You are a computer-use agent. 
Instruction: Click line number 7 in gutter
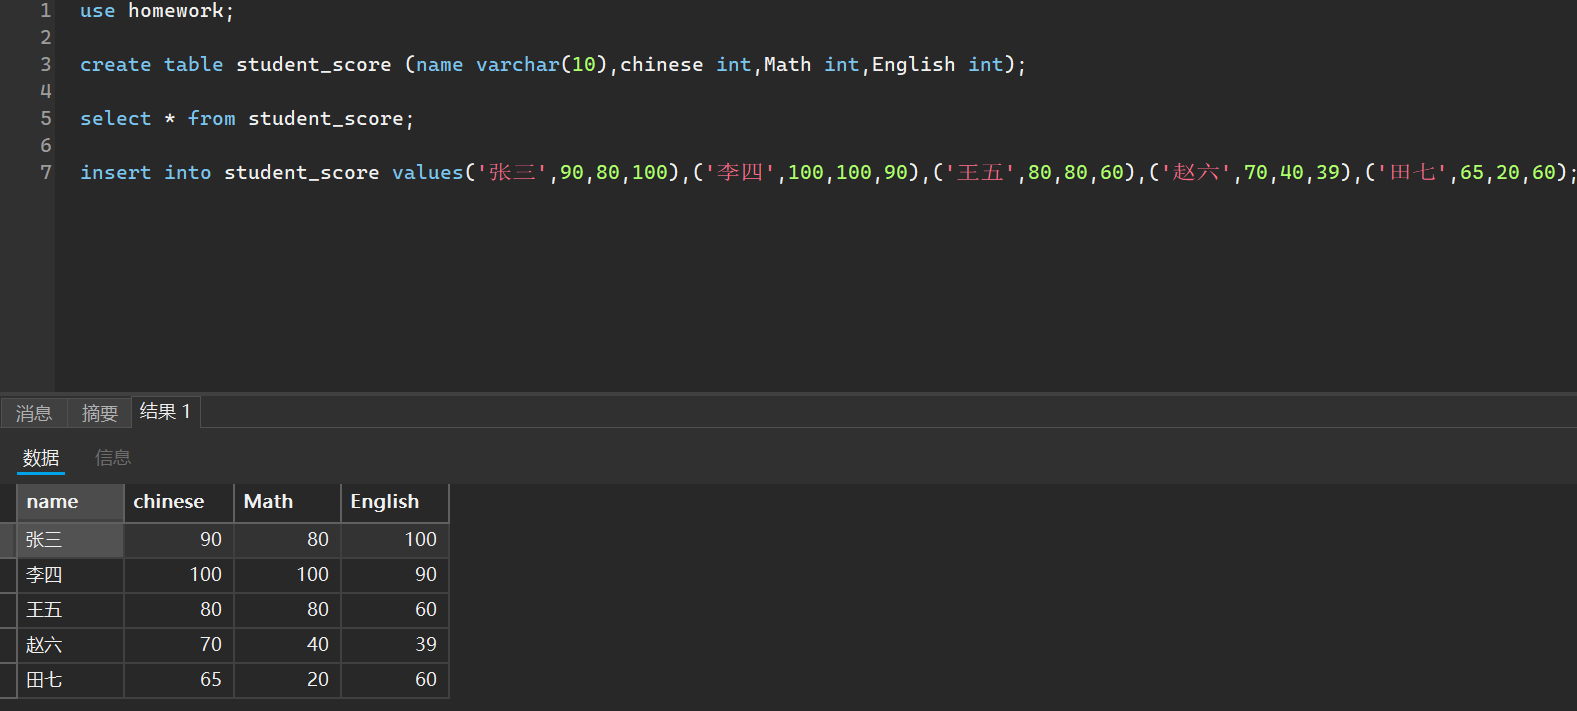tap(45, 173)
